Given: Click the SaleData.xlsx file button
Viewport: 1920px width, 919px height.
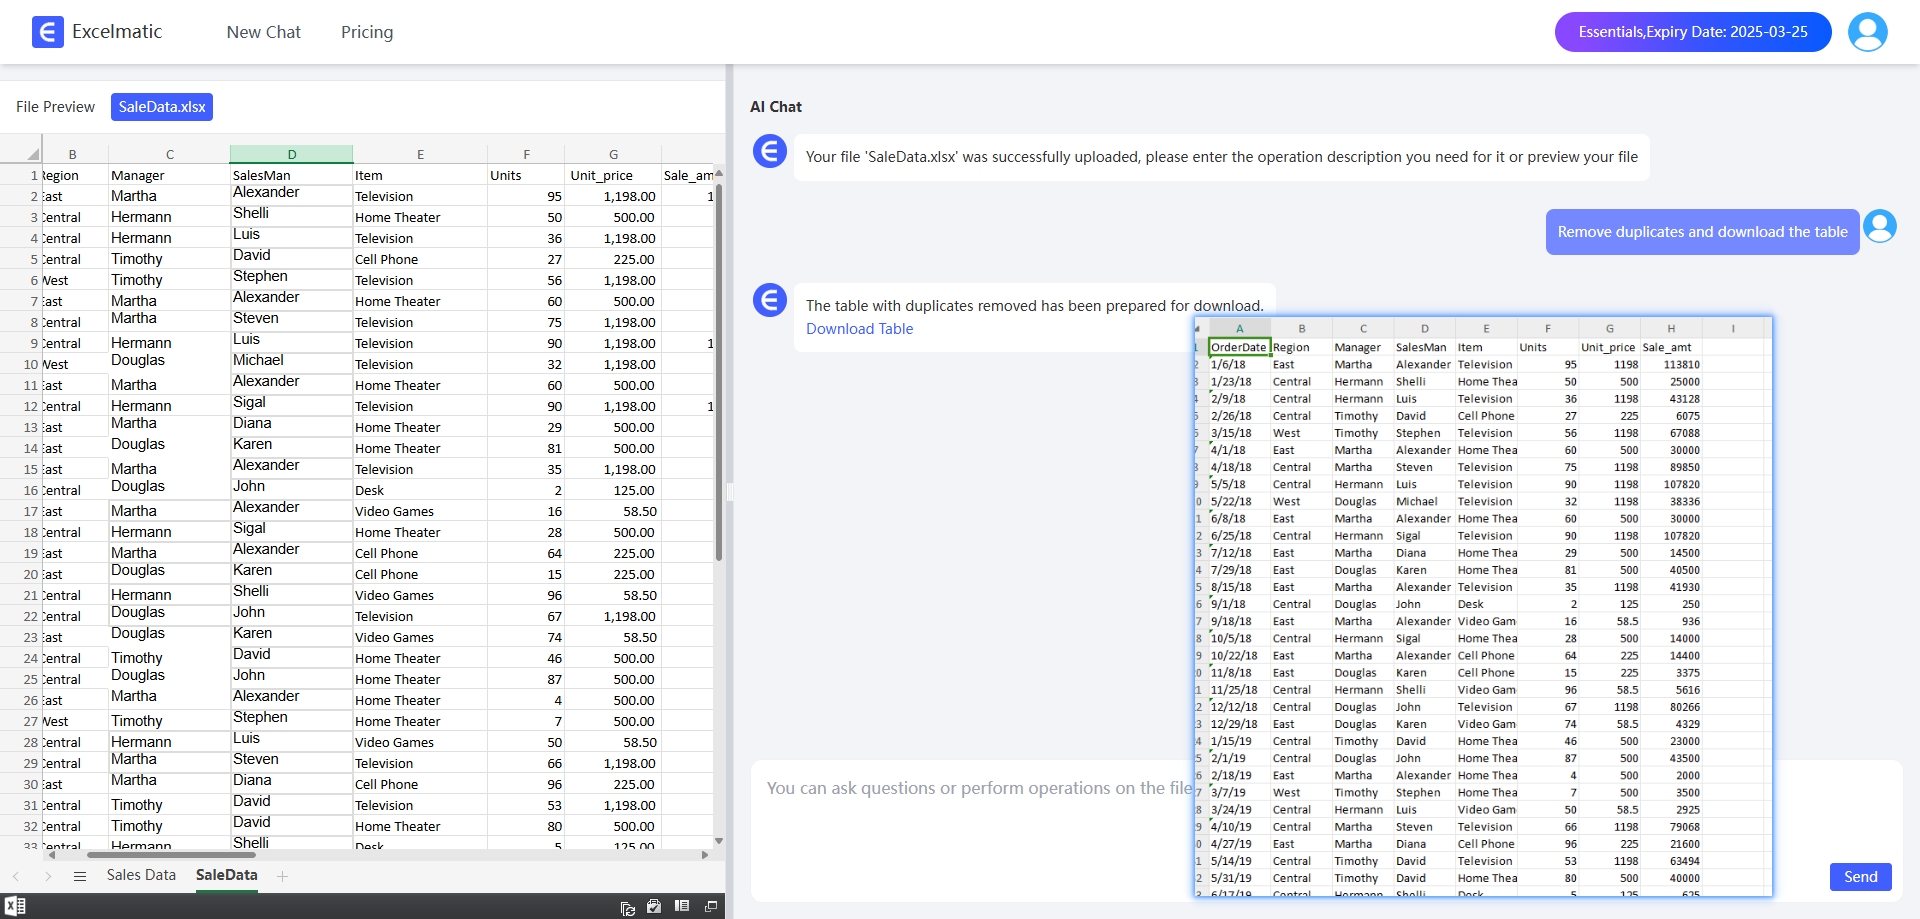Looking at the screenshot, I should coord(162,107).
